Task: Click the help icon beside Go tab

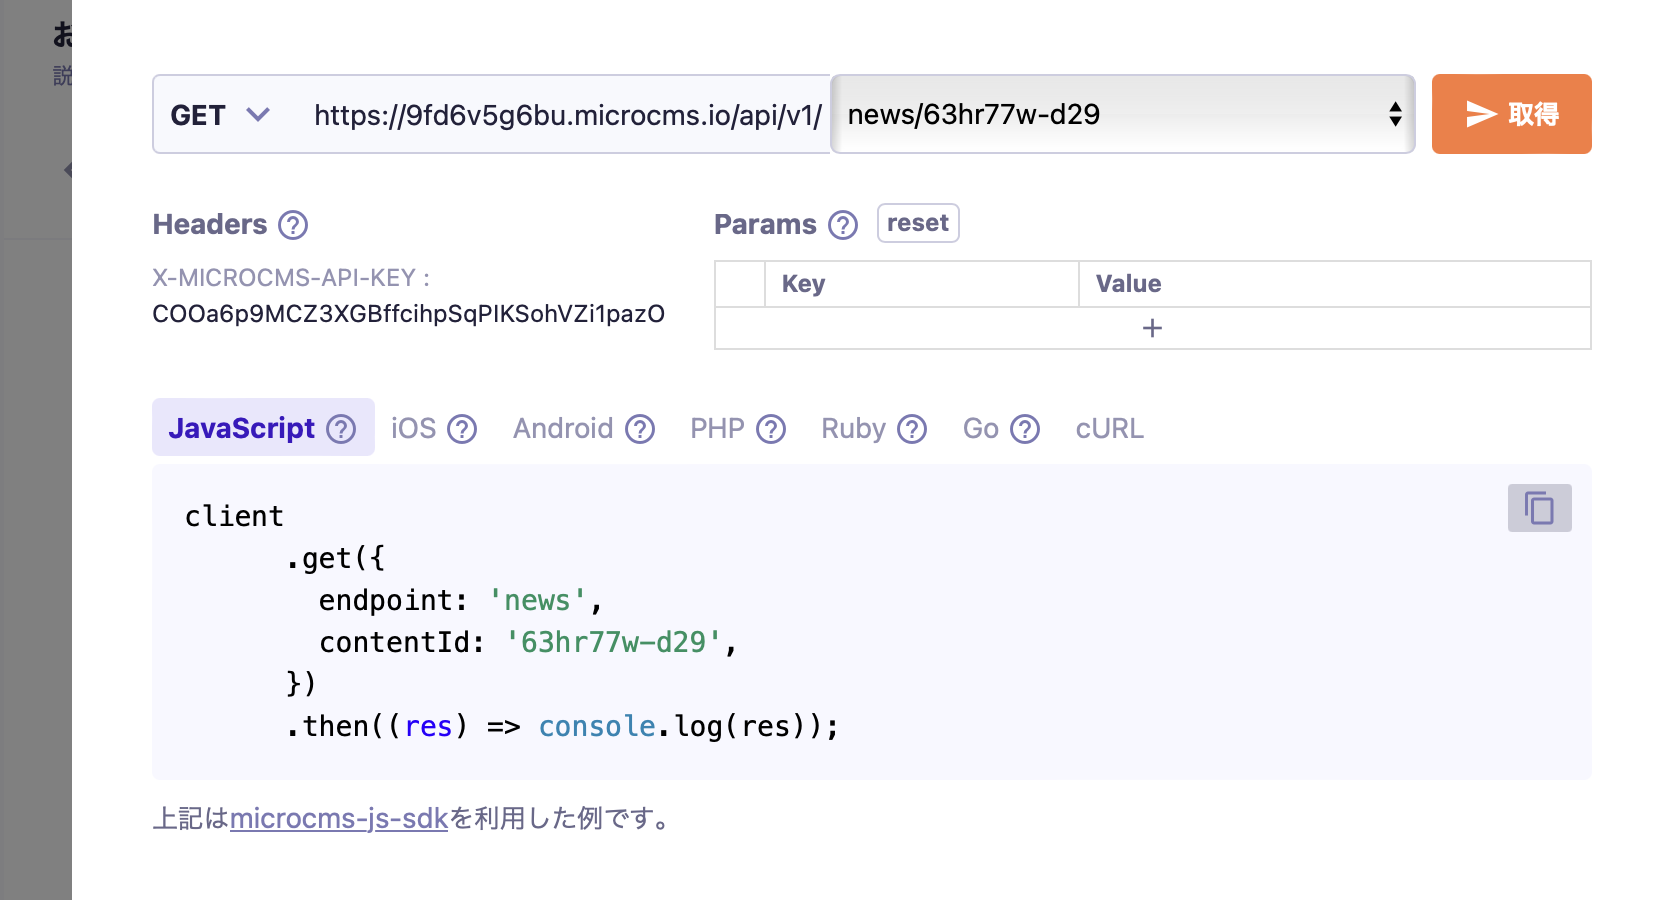Action: coord(1025,429)
